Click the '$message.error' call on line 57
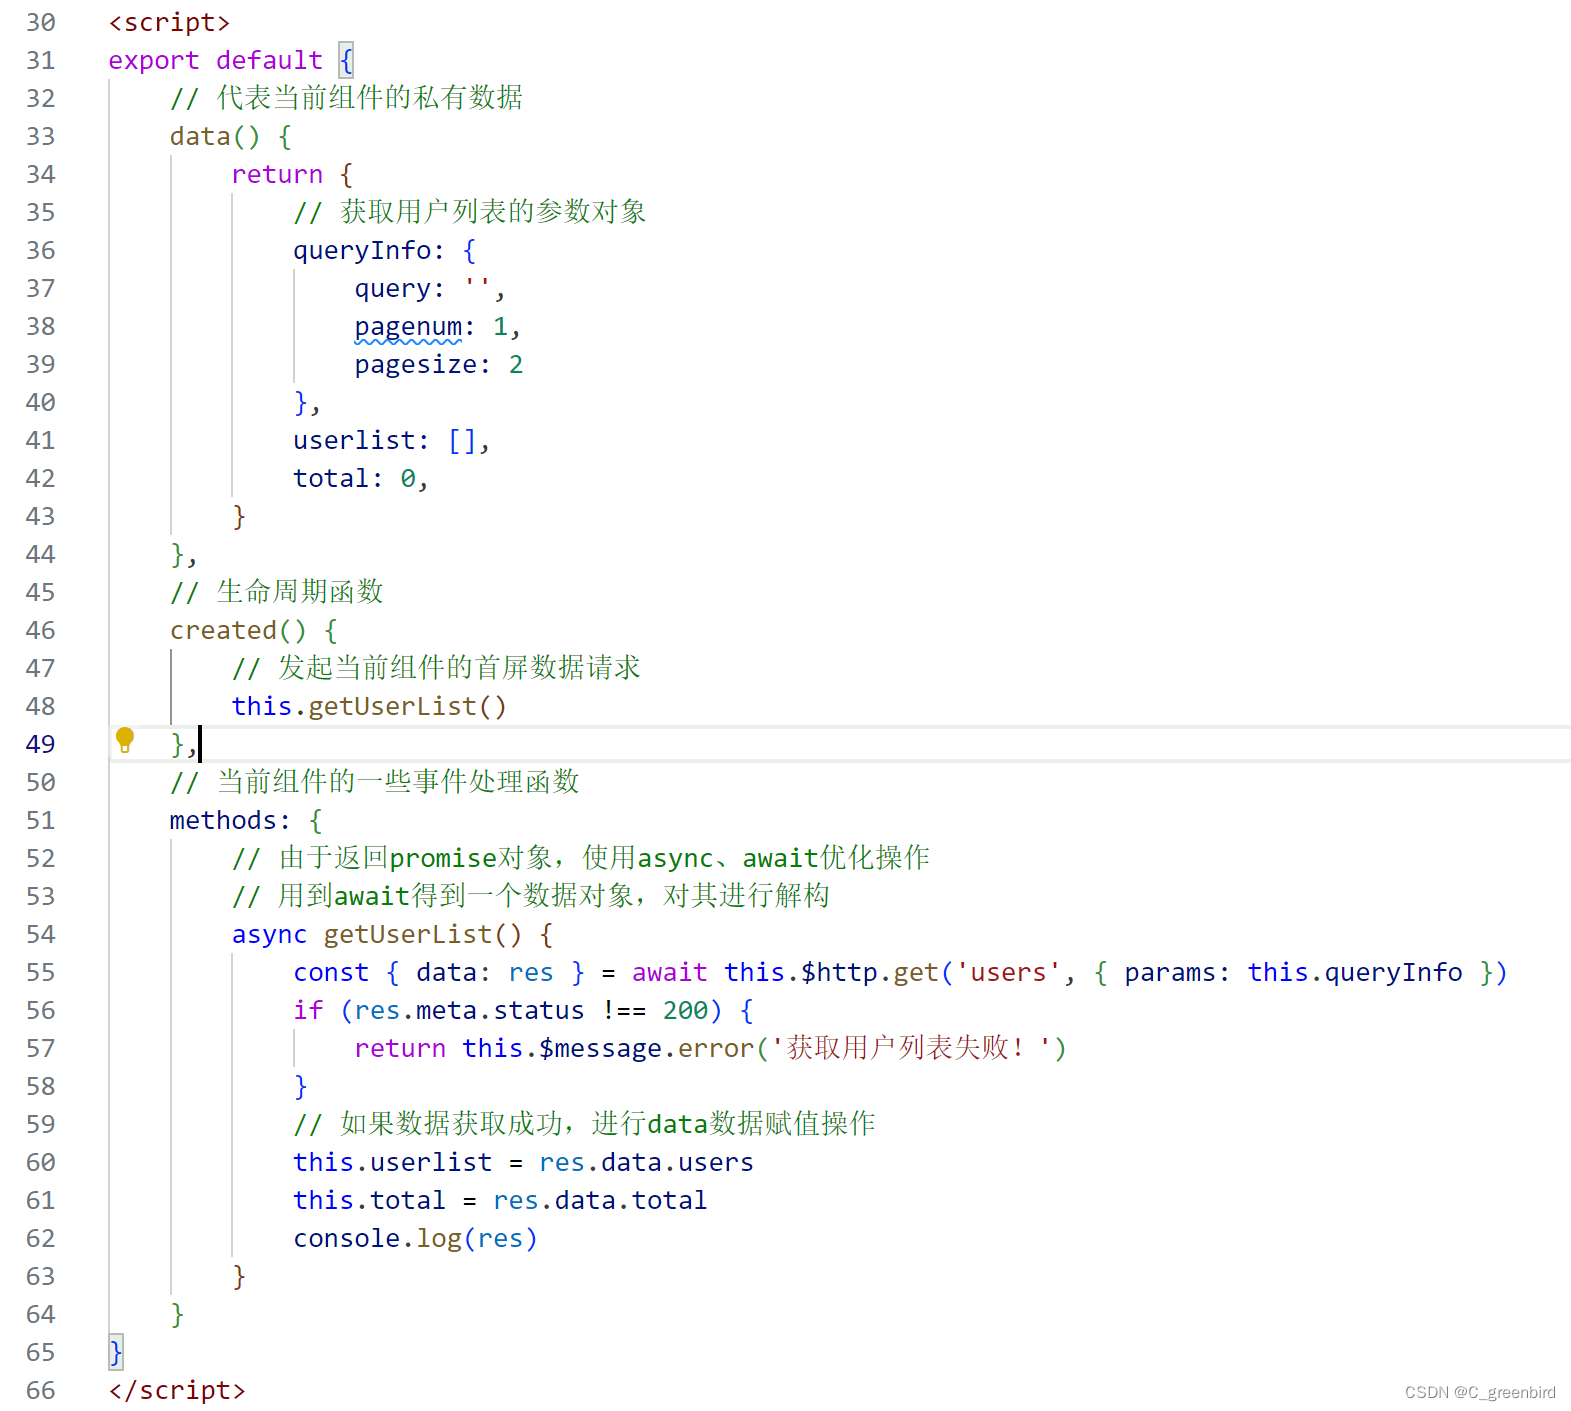The width and height of the screenshot is (1571, 1411). click(x=646, y=1048)
